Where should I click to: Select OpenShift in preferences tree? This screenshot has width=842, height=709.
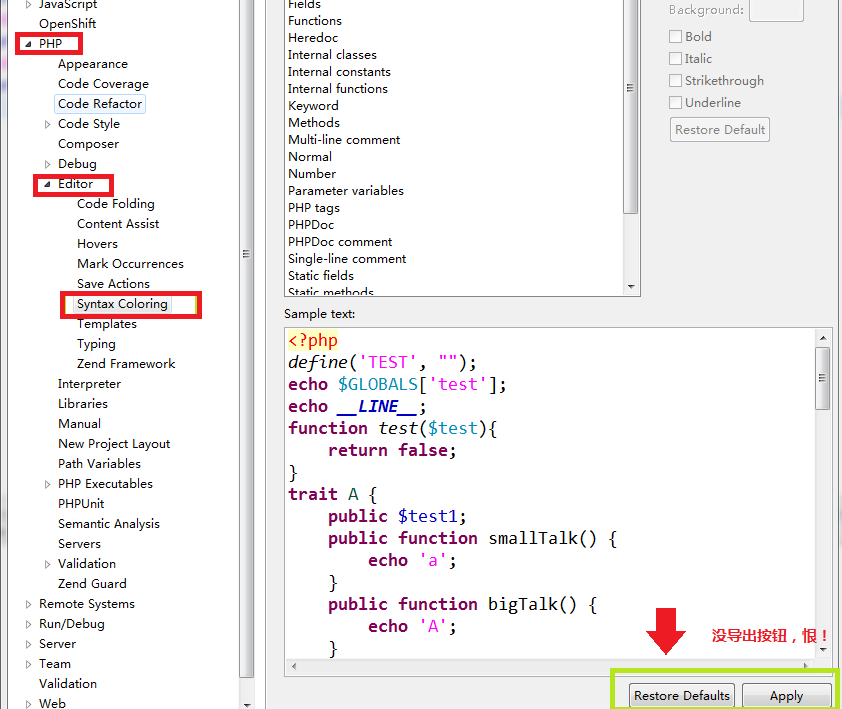point(67,24)
